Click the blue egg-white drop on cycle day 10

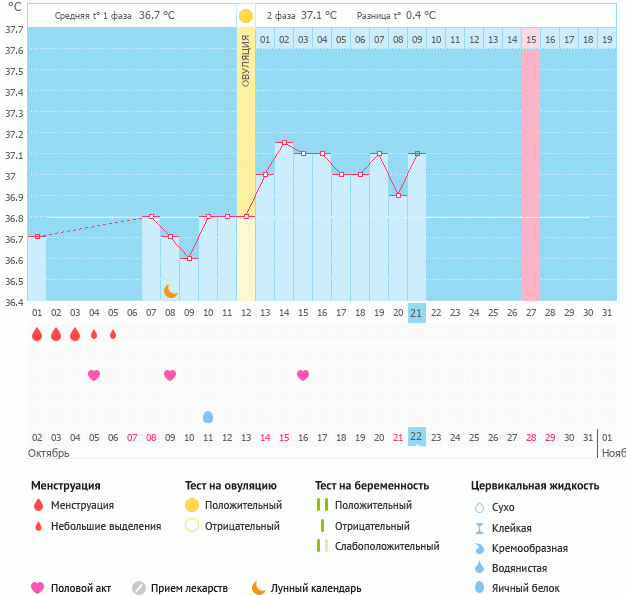tap(208, 416)
